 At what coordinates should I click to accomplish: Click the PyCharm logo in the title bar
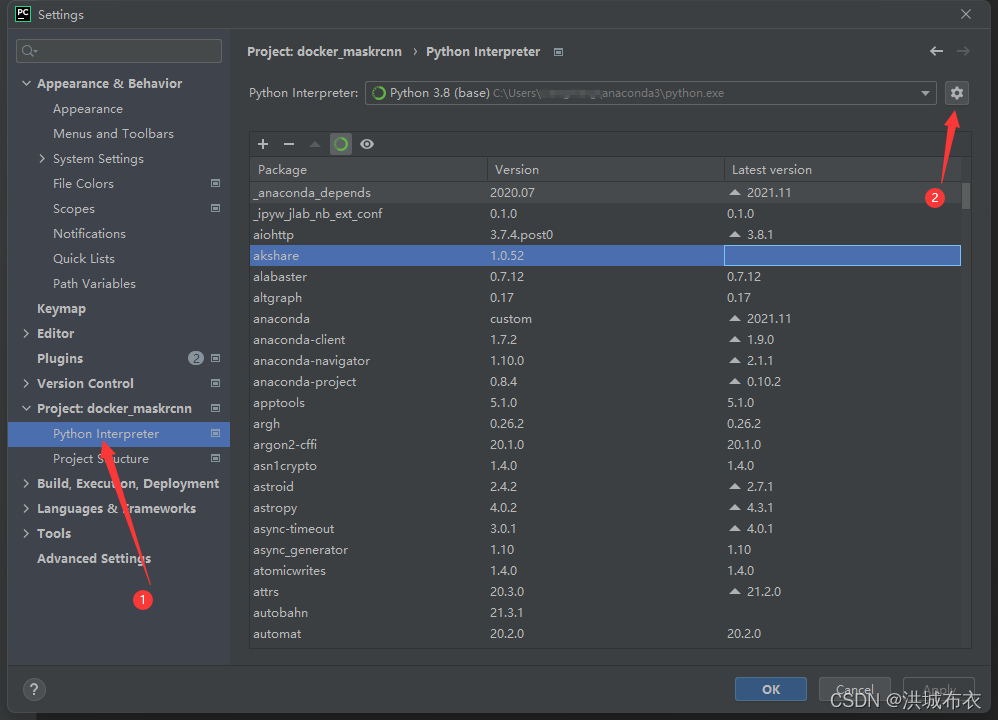(x=23, y=14)
